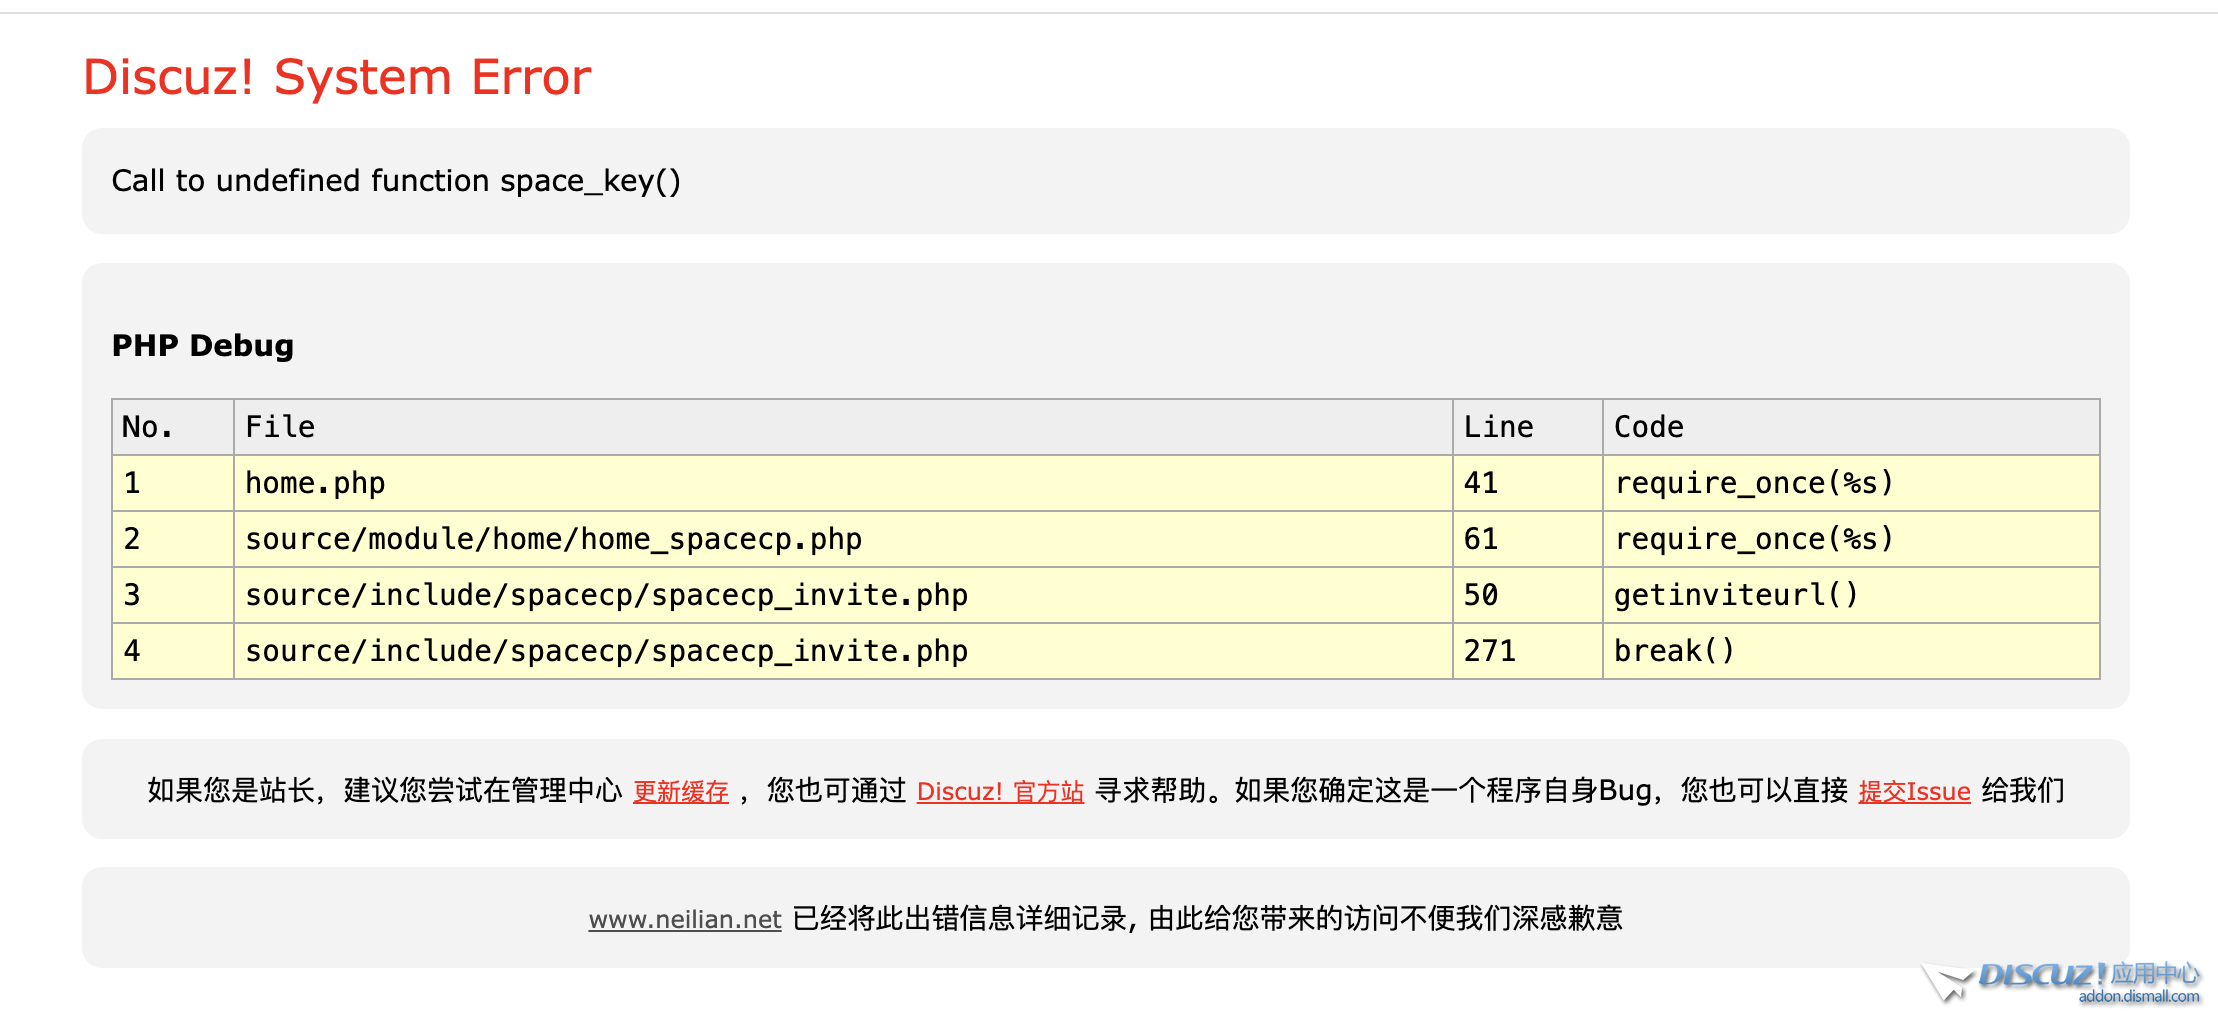Click the 提交Issue link
Image resolution: width=2218 pixels, height=1022 pixels.
pos(1913,792)
